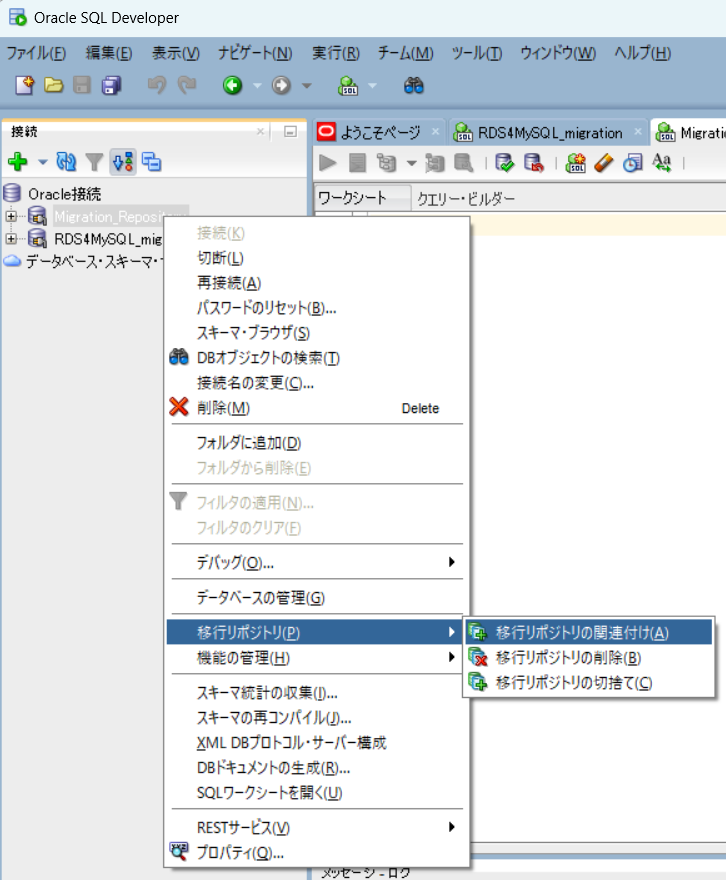The height and width of the screenshot is (880, 726).
Task: Toggle the schema browser icon in Connections panel
Action: click(123, 162)
